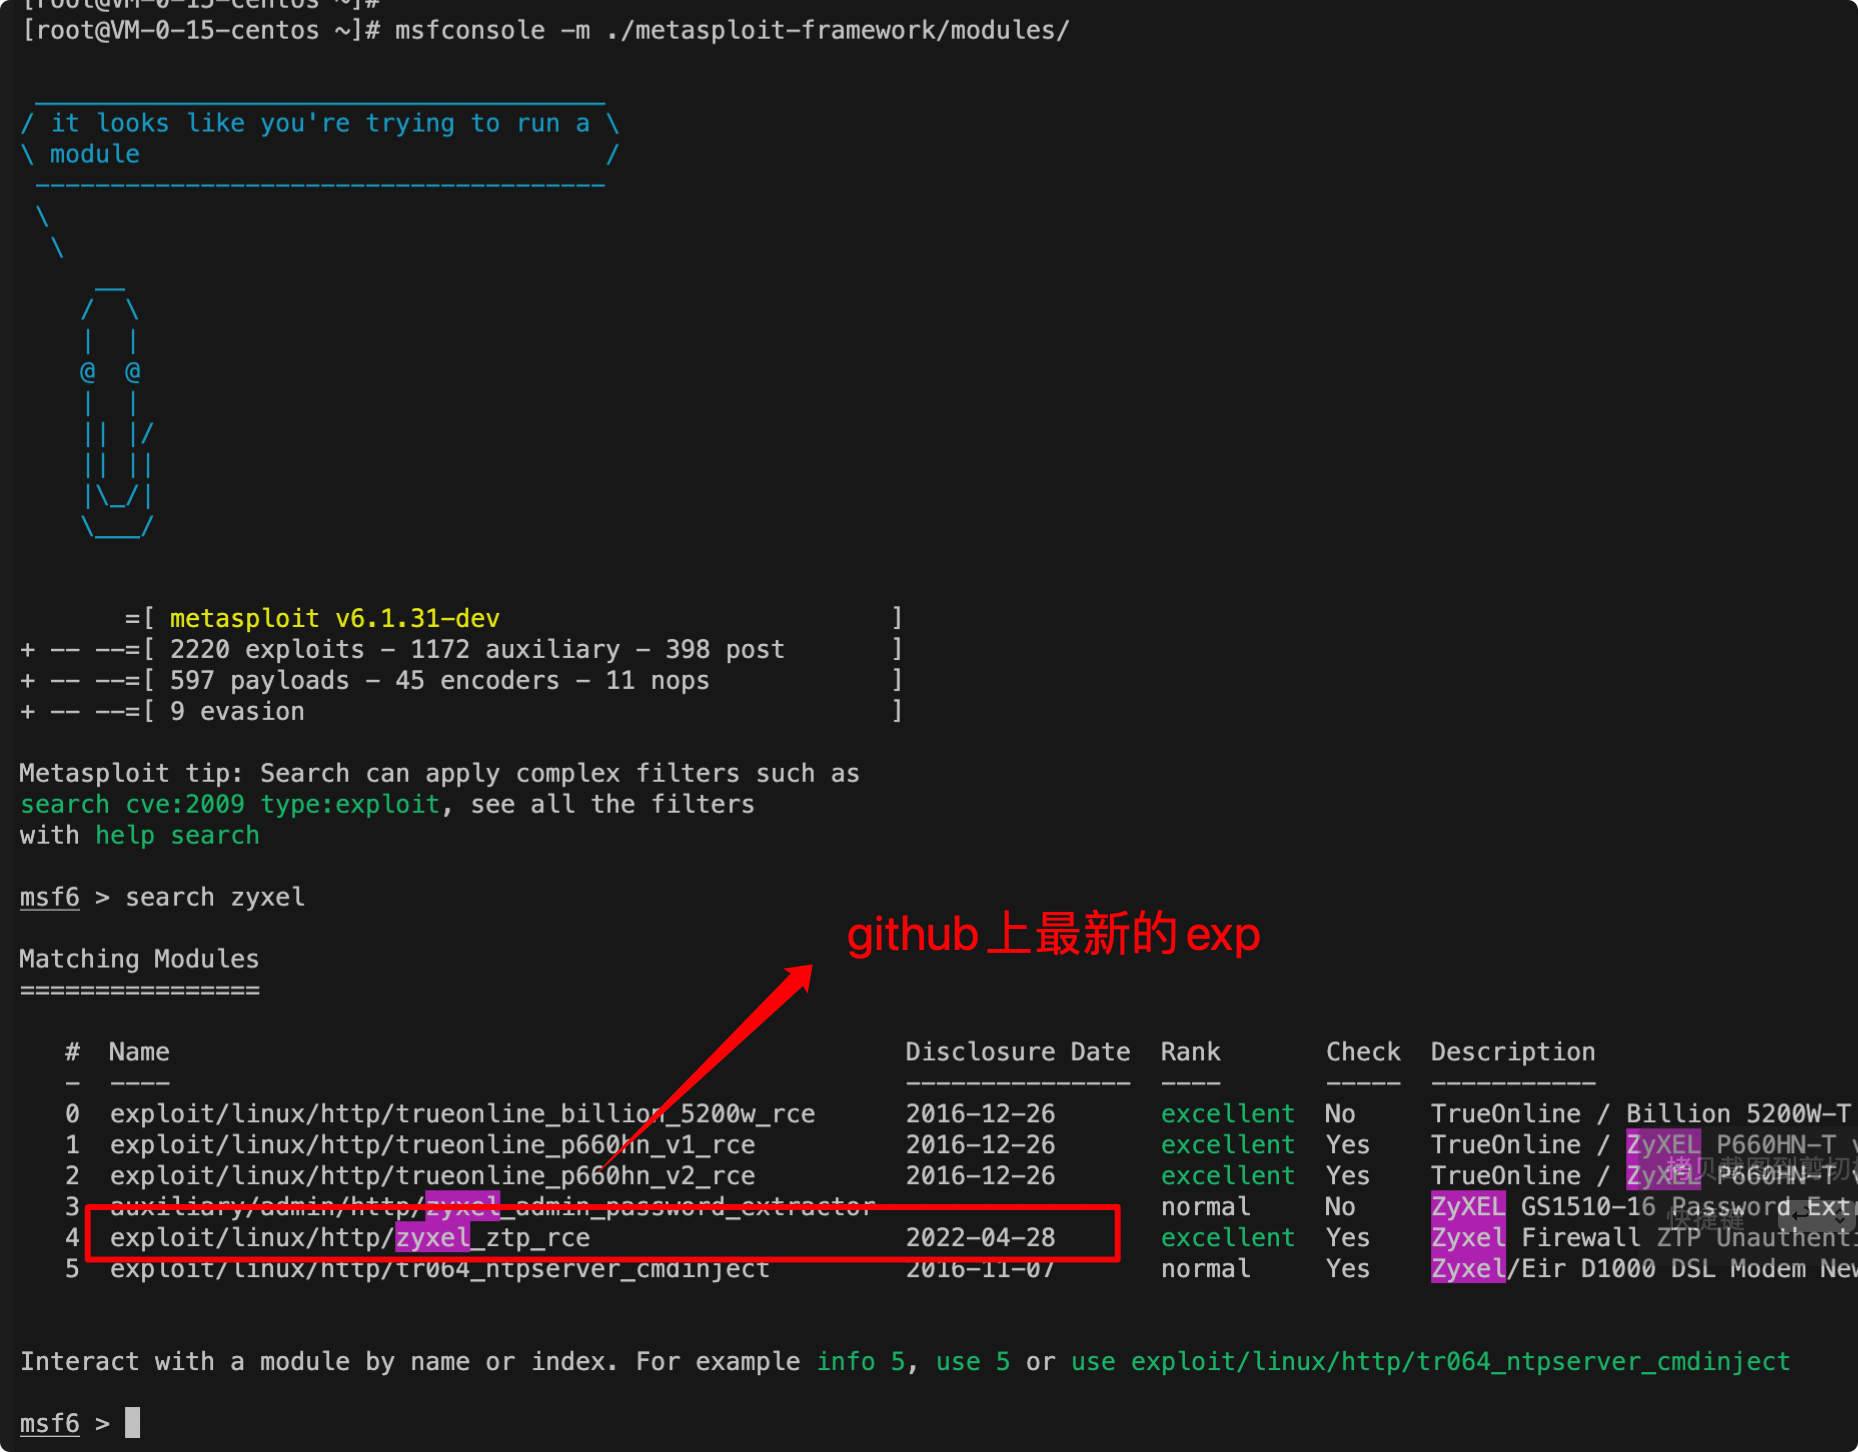Image resolution: width=1858 pixels, height=1452 pixels.
Task: Click the 'search zyxel' command text
Action: [x=215, y=897]
